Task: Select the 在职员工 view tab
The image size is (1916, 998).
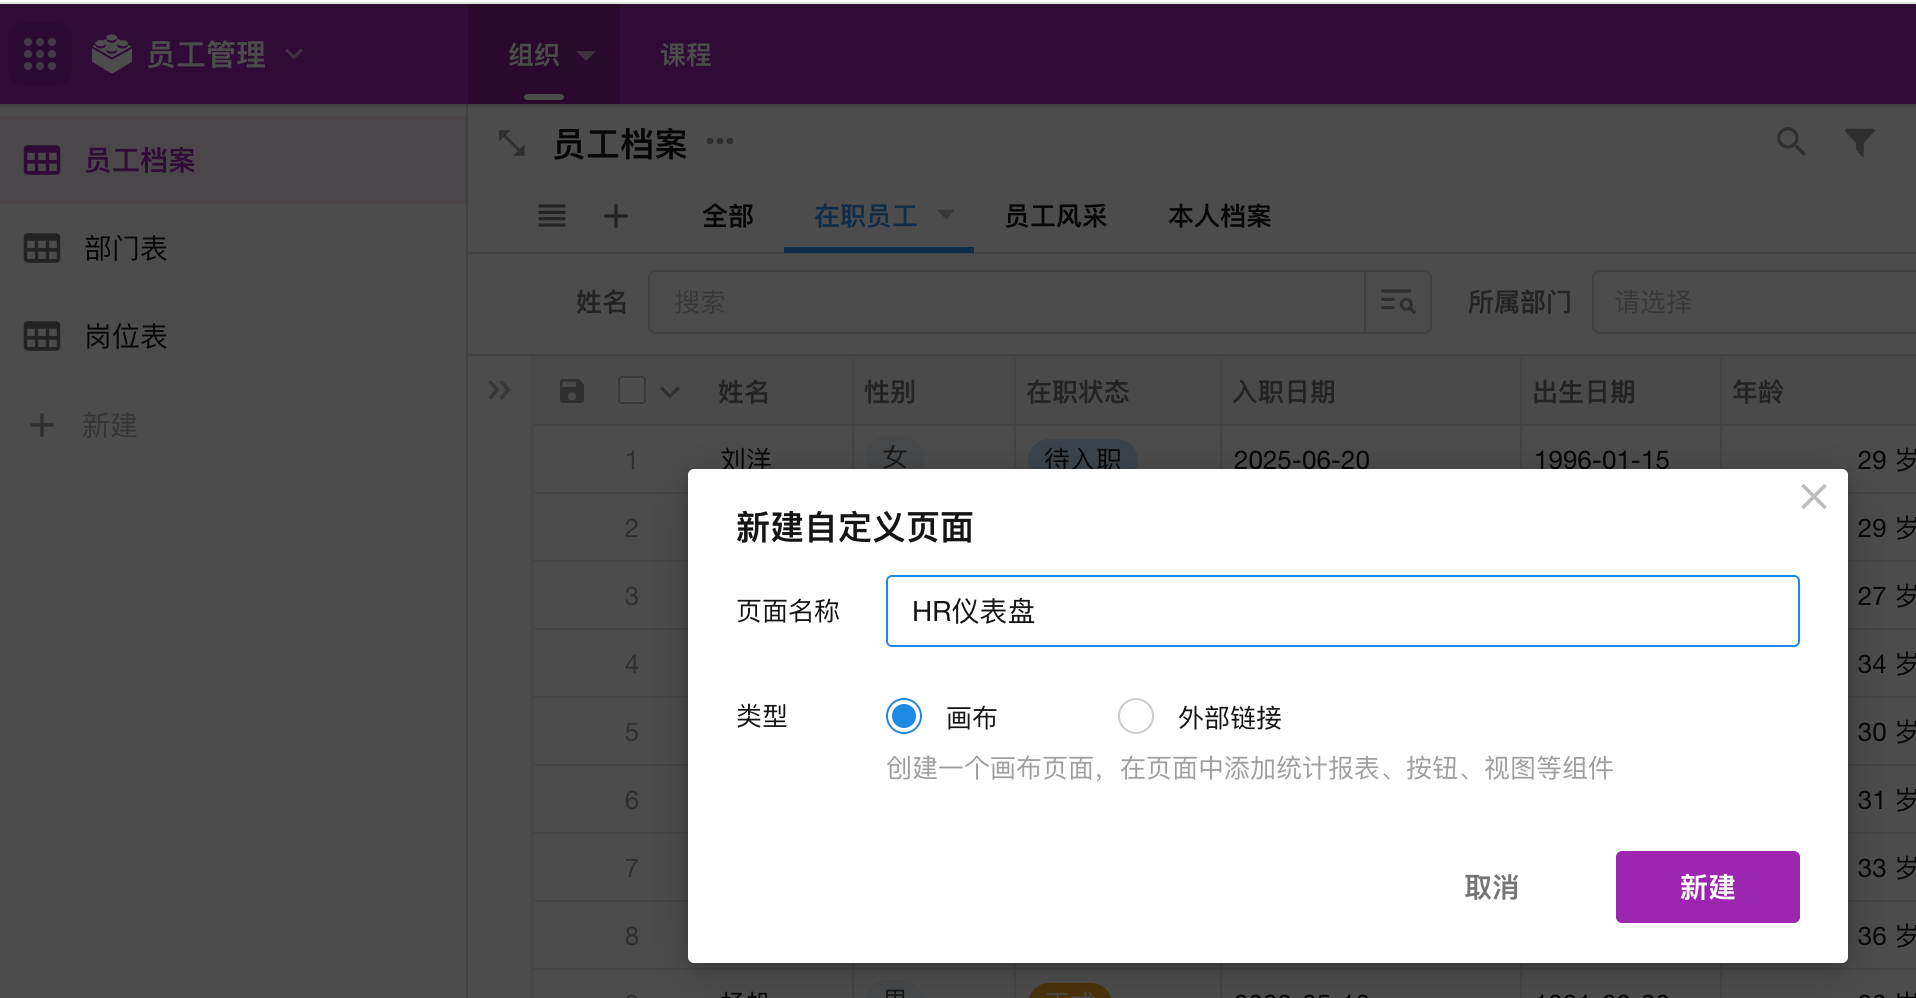Action: coord(866,216)
